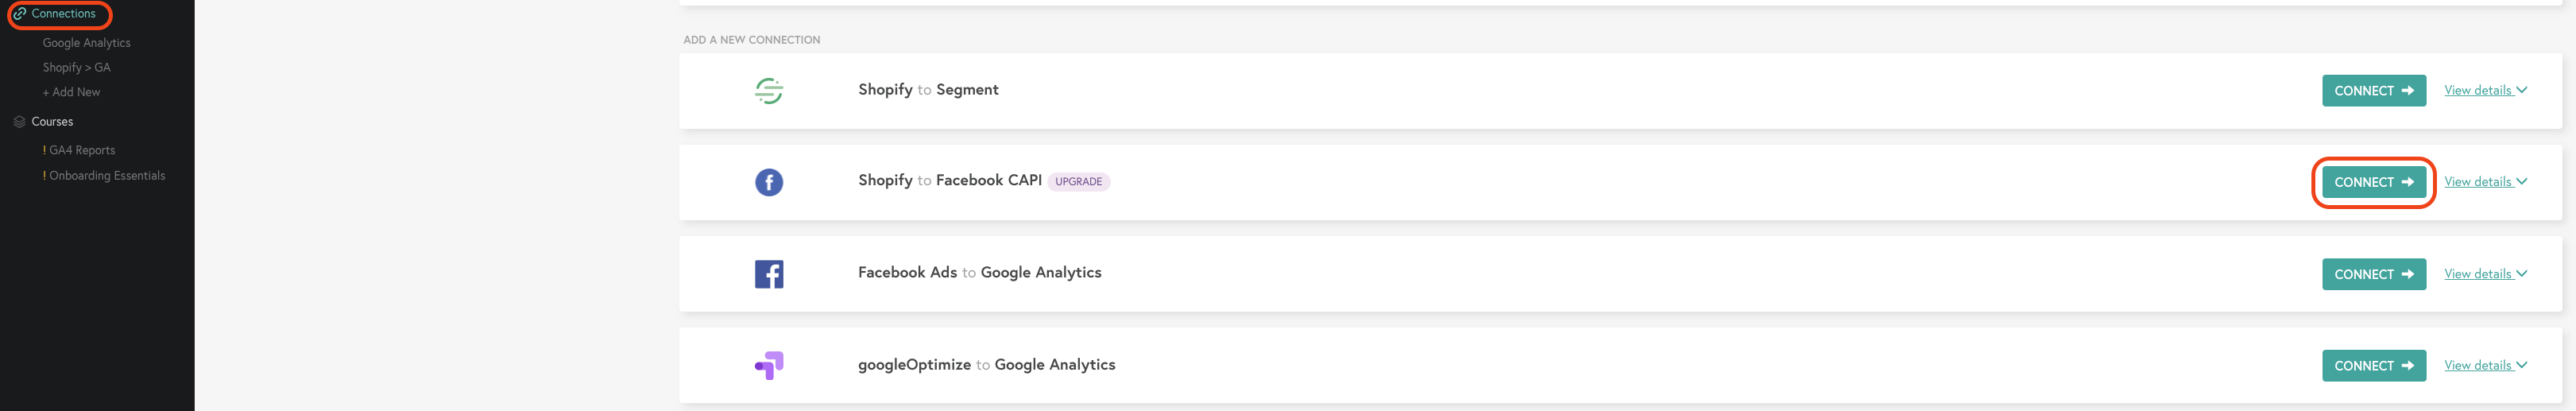This screenshot has width=2576, height=411.
Task: Open Google Analytics in the sidebar
Action: pos(86,43)
